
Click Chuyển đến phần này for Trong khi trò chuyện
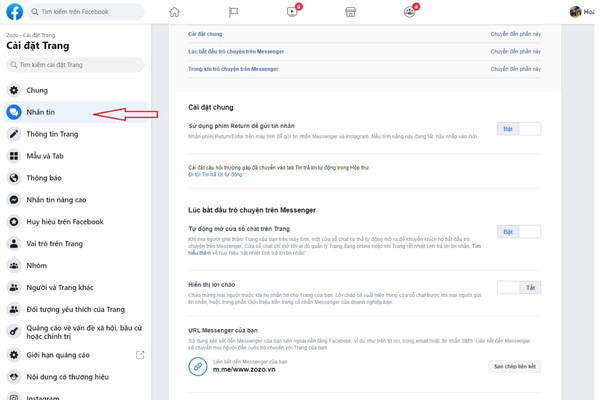point(515,69)
